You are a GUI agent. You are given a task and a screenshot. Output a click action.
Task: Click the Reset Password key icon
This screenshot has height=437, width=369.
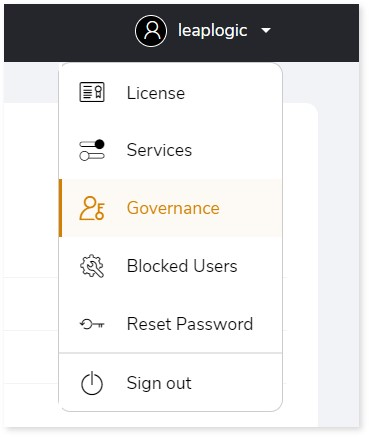pyautogui.click(x=92, y=324)
